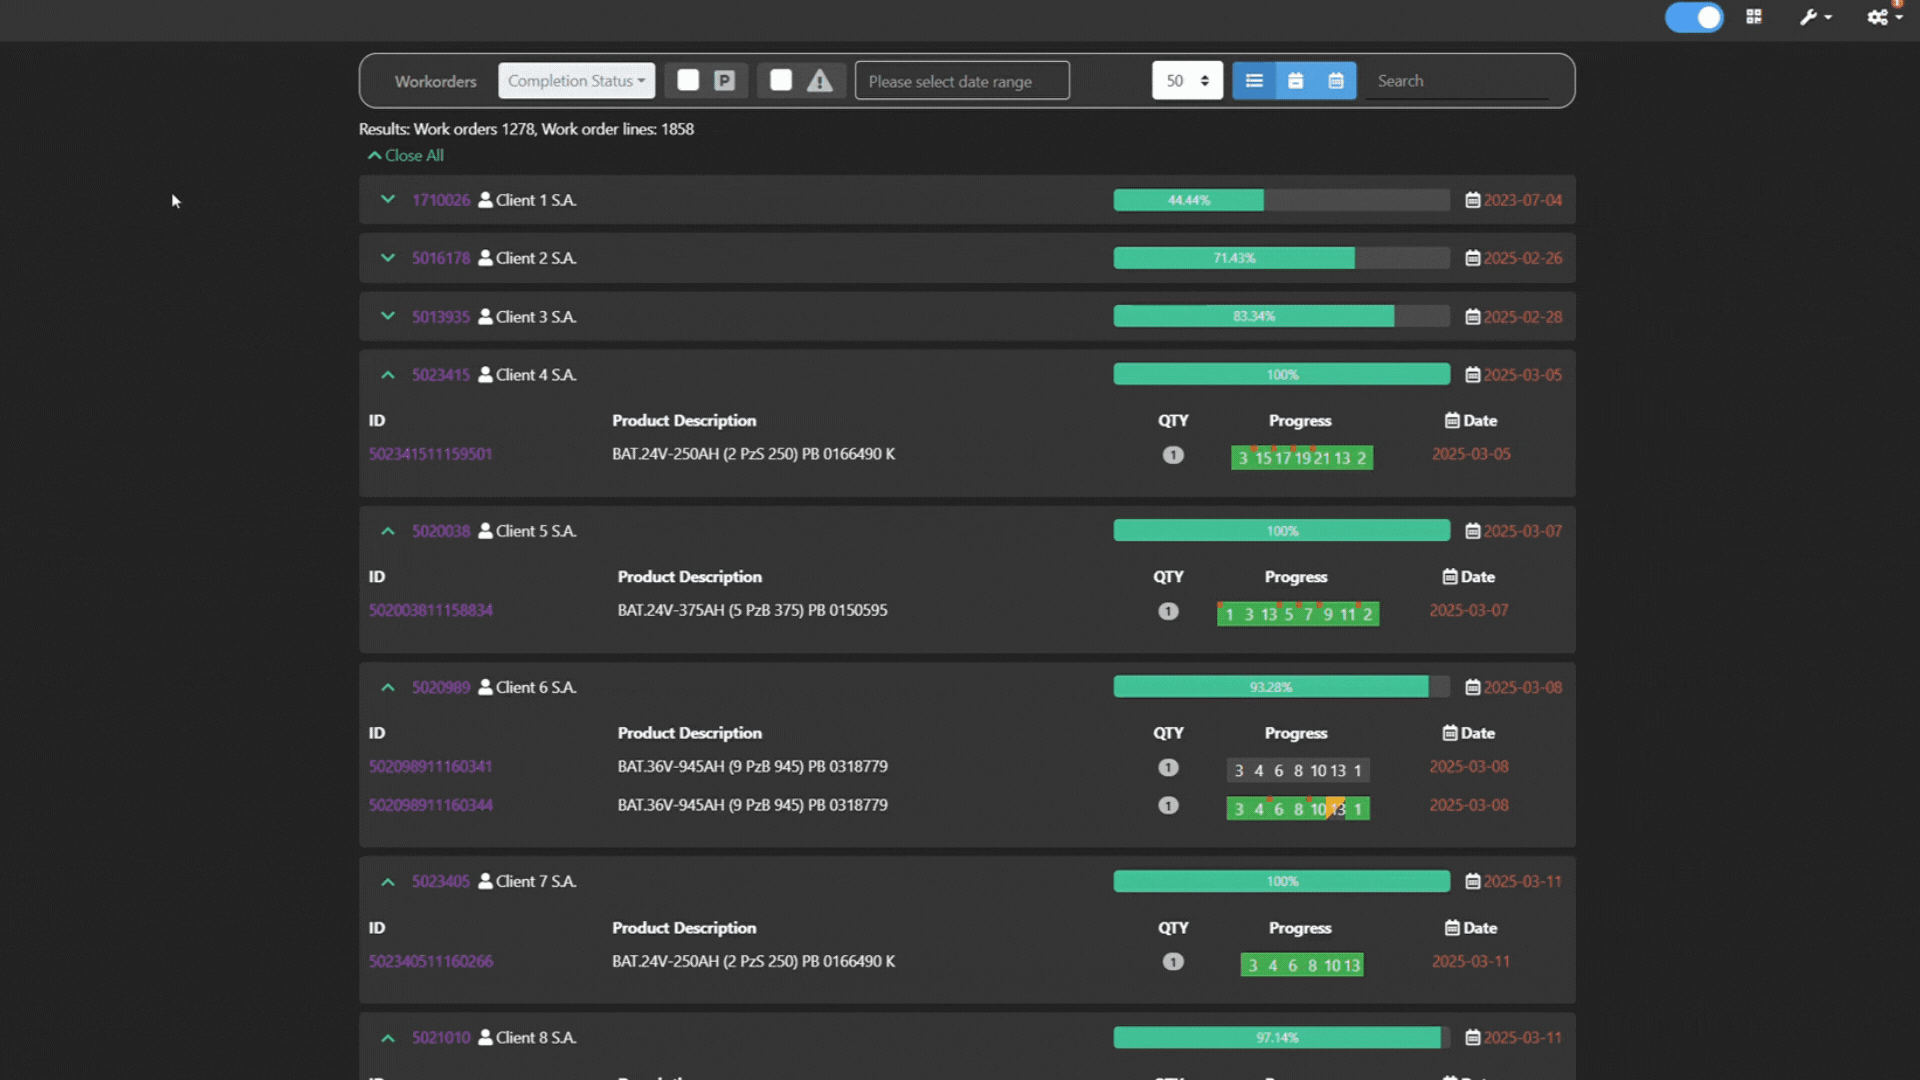The height and width of the screenshot is (1080, 1920).
Task: Open work order line 502341511159501
Action: tap(430, 454)
